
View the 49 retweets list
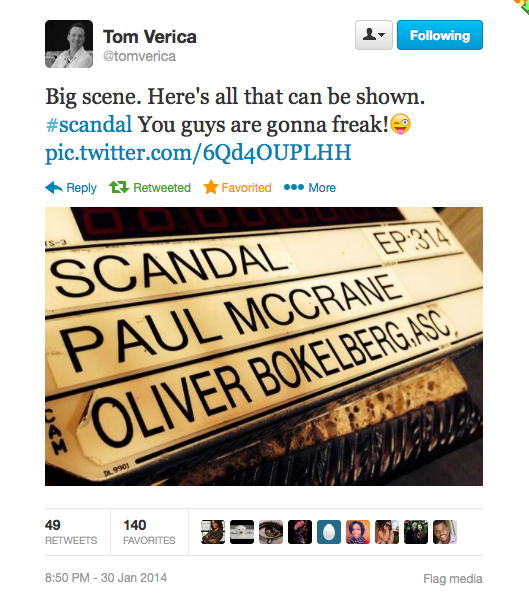(71, 532)
